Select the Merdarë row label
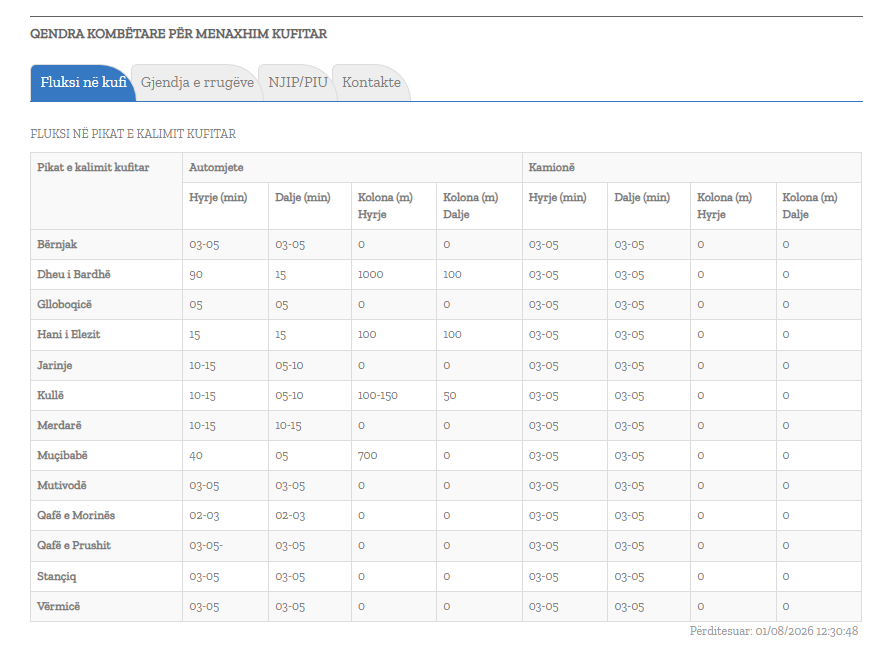The width and height of the screenshot is (896, 655). pyautogui.click(x=59, y=425)
